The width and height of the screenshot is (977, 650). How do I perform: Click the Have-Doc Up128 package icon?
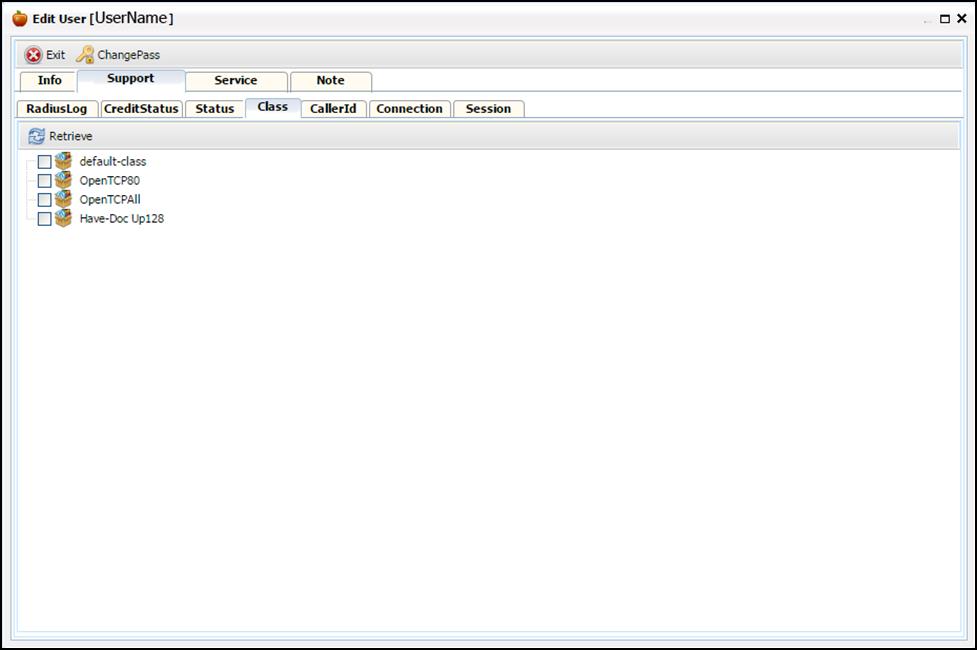[64, 218]
